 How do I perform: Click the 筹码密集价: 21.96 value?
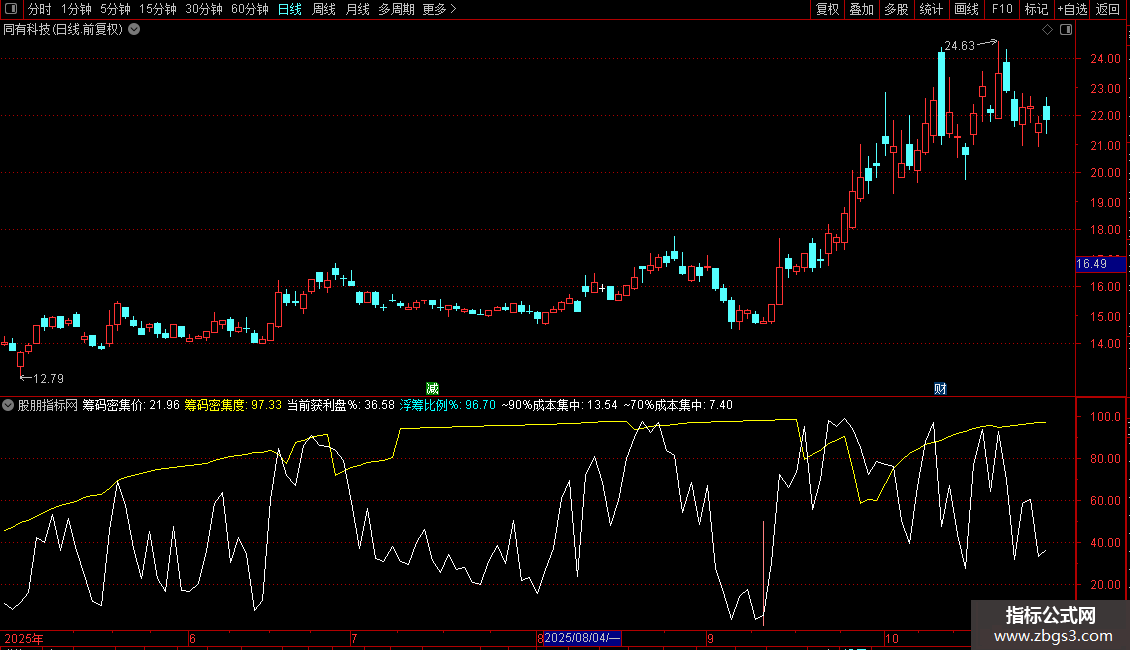point(130,405)
